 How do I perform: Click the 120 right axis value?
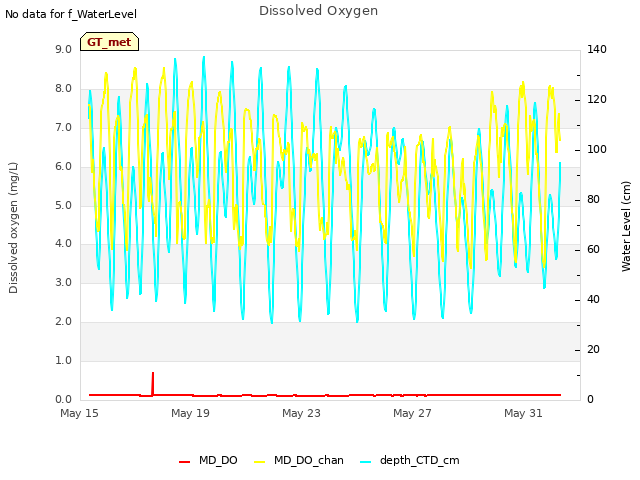pos(597,100)
